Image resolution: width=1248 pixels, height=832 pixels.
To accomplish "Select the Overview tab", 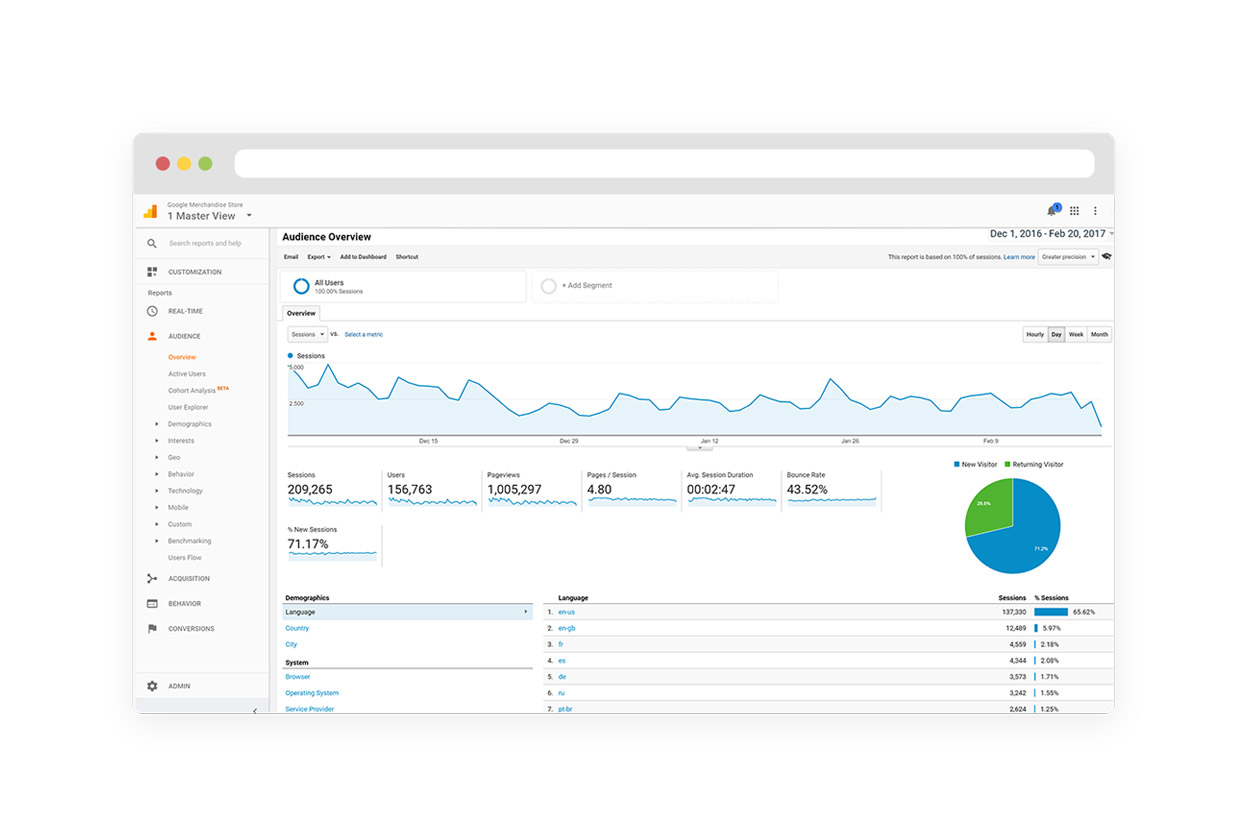I will [301, 313].
